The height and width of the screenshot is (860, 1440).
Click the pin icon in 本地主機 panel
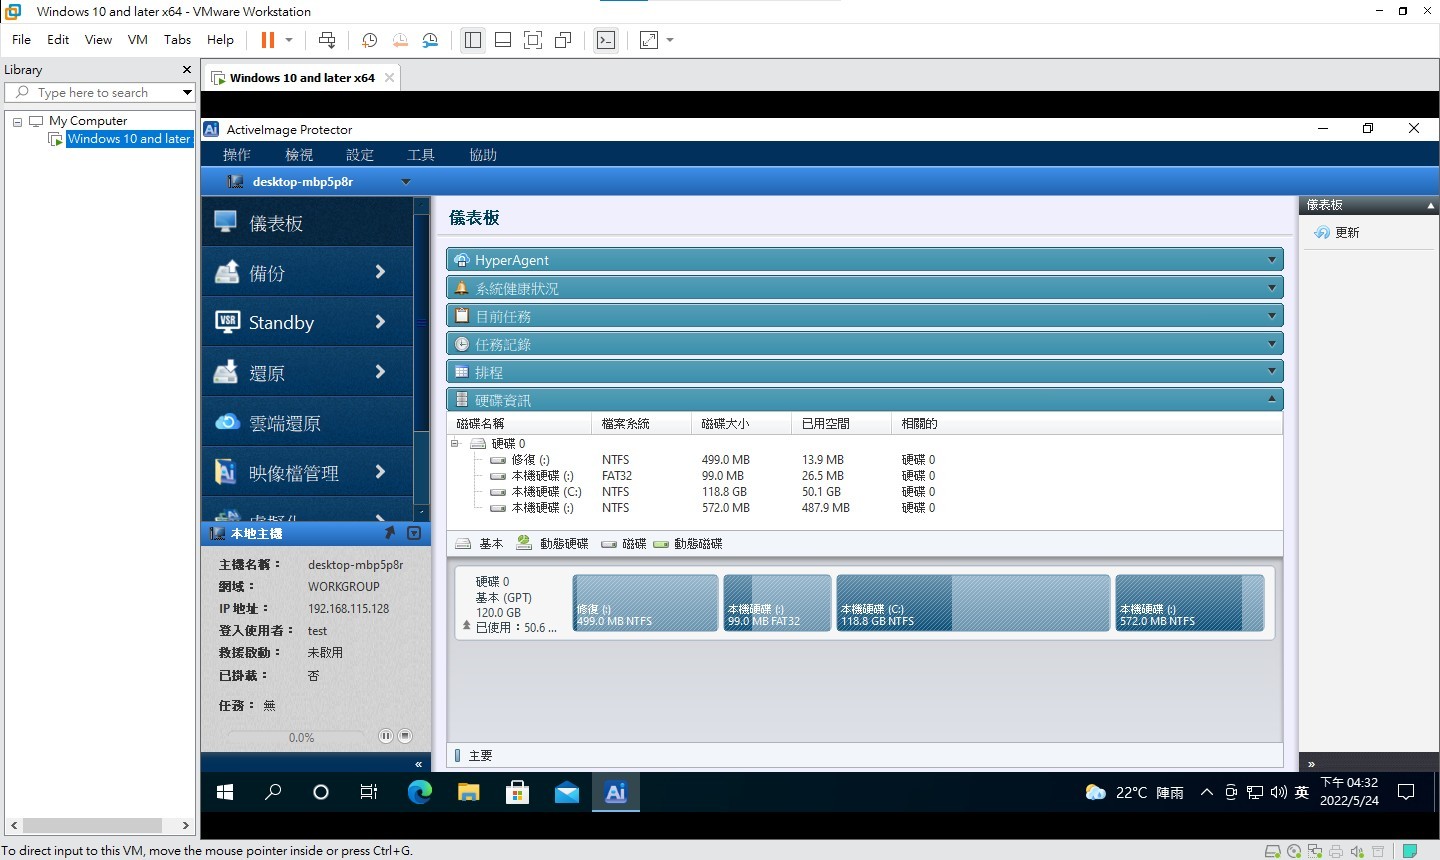click(x=390, y=533)
